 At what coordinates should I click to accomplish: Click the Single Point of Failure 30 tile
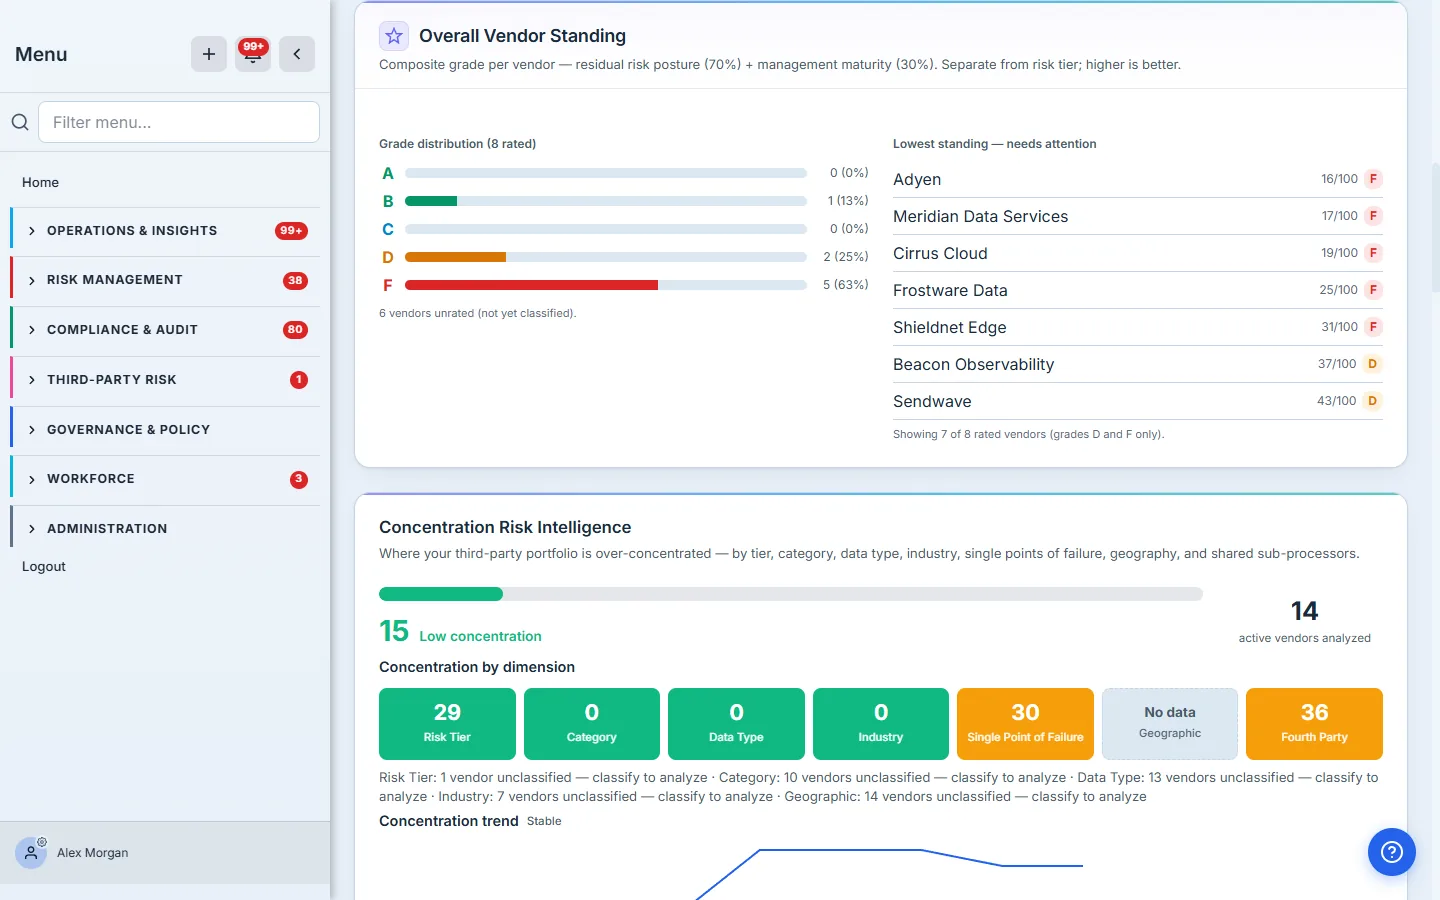(1025, 724)
